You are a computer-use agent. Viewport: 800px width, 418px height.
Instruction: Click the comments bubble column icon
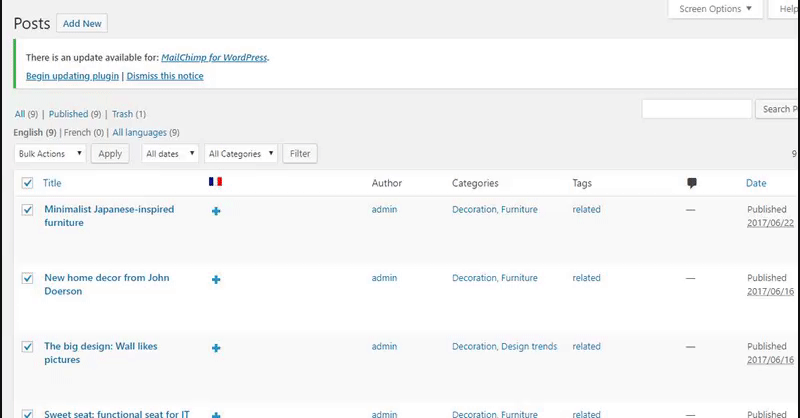pyautogui.click(x=692, y=183)
